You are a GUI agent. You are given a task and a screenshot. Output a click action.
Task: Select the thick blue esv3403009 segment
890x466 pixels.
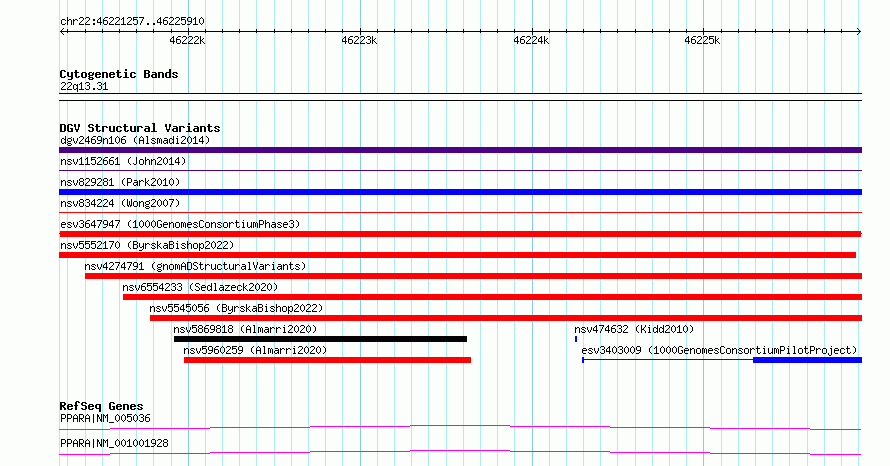(x=807, y=360)
